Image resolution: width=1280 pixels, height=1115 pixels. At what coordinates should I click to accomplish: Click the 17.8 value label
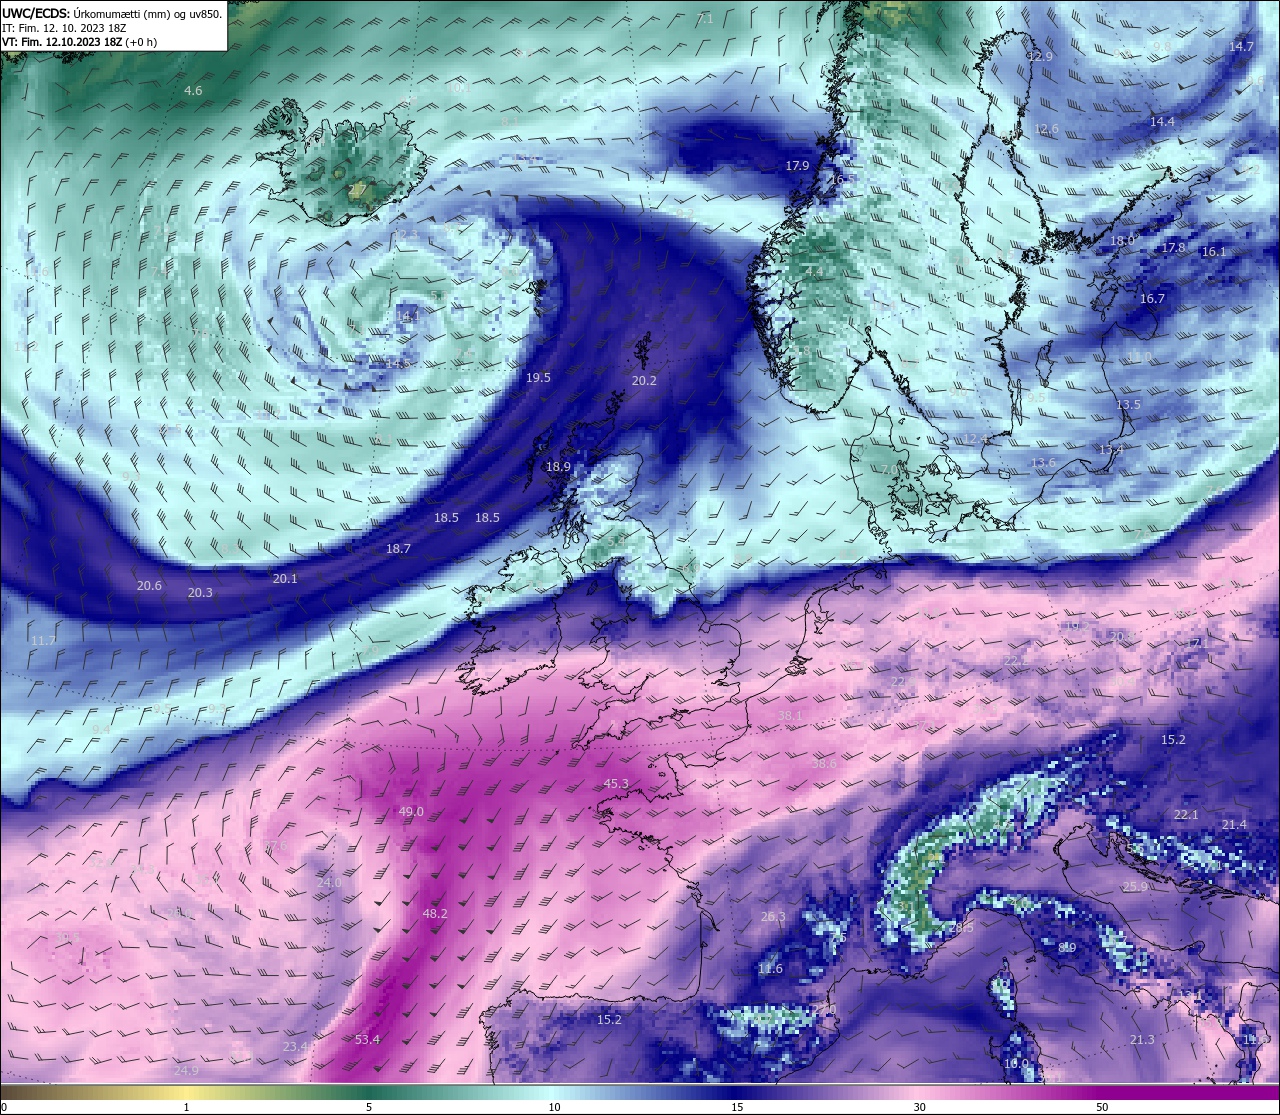1173,247
